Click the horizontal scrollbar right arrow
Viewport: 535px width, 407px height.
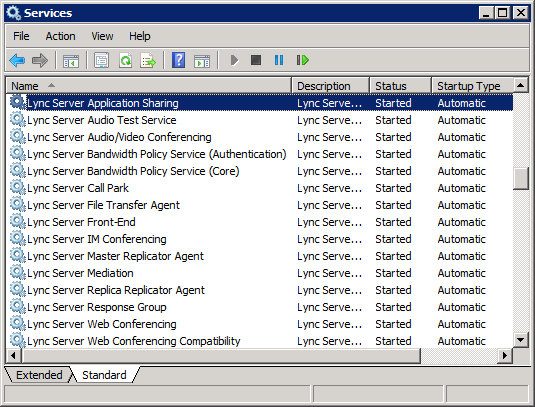[x=504, y=355]
